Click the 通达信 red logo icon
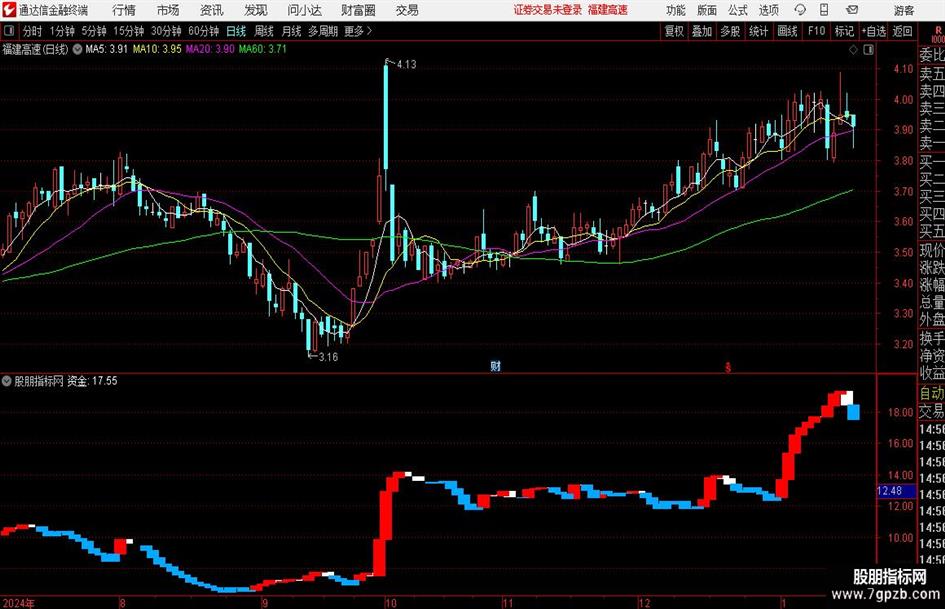The width and height of the screenshot is (945, 609). point(9,10)
